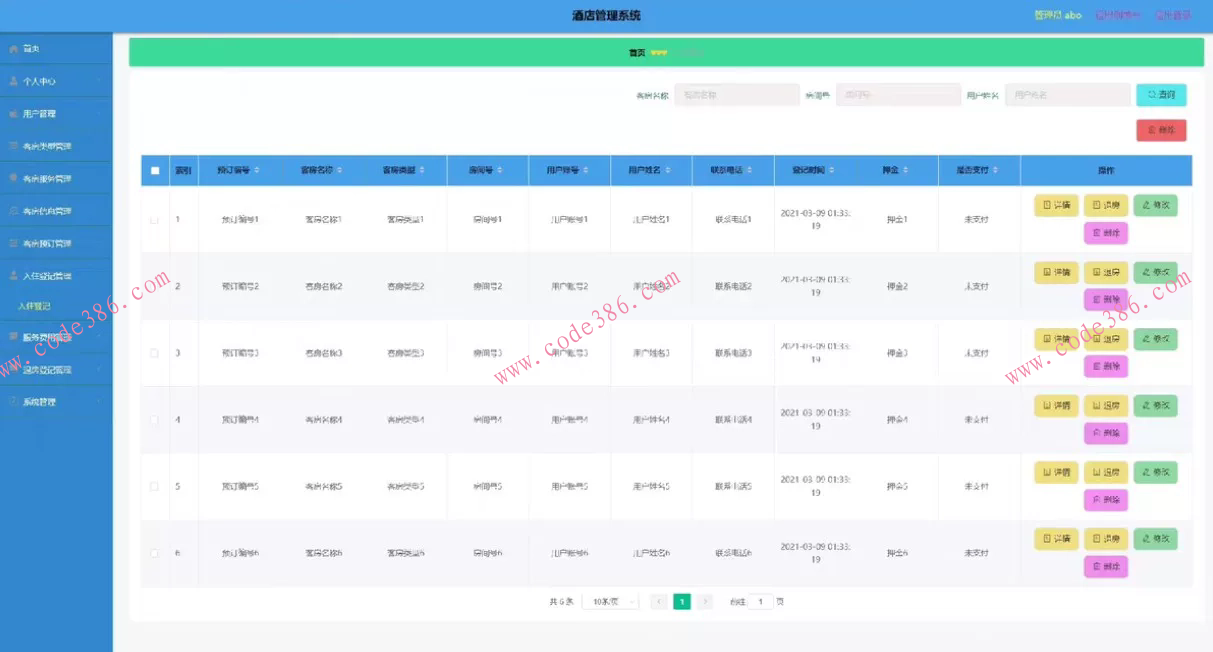Click the 客房名称 search input field
Image resolution: width=1213 pixels, height=652 pixels.
click(x=736, y=95)
